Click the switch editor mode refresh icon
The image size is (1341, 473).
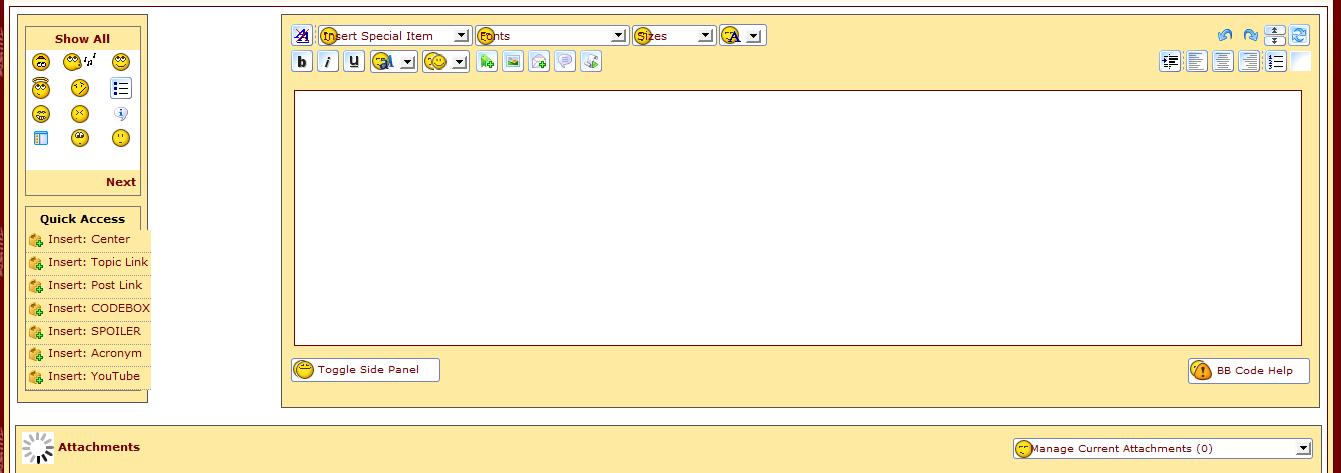point(1299,35)
